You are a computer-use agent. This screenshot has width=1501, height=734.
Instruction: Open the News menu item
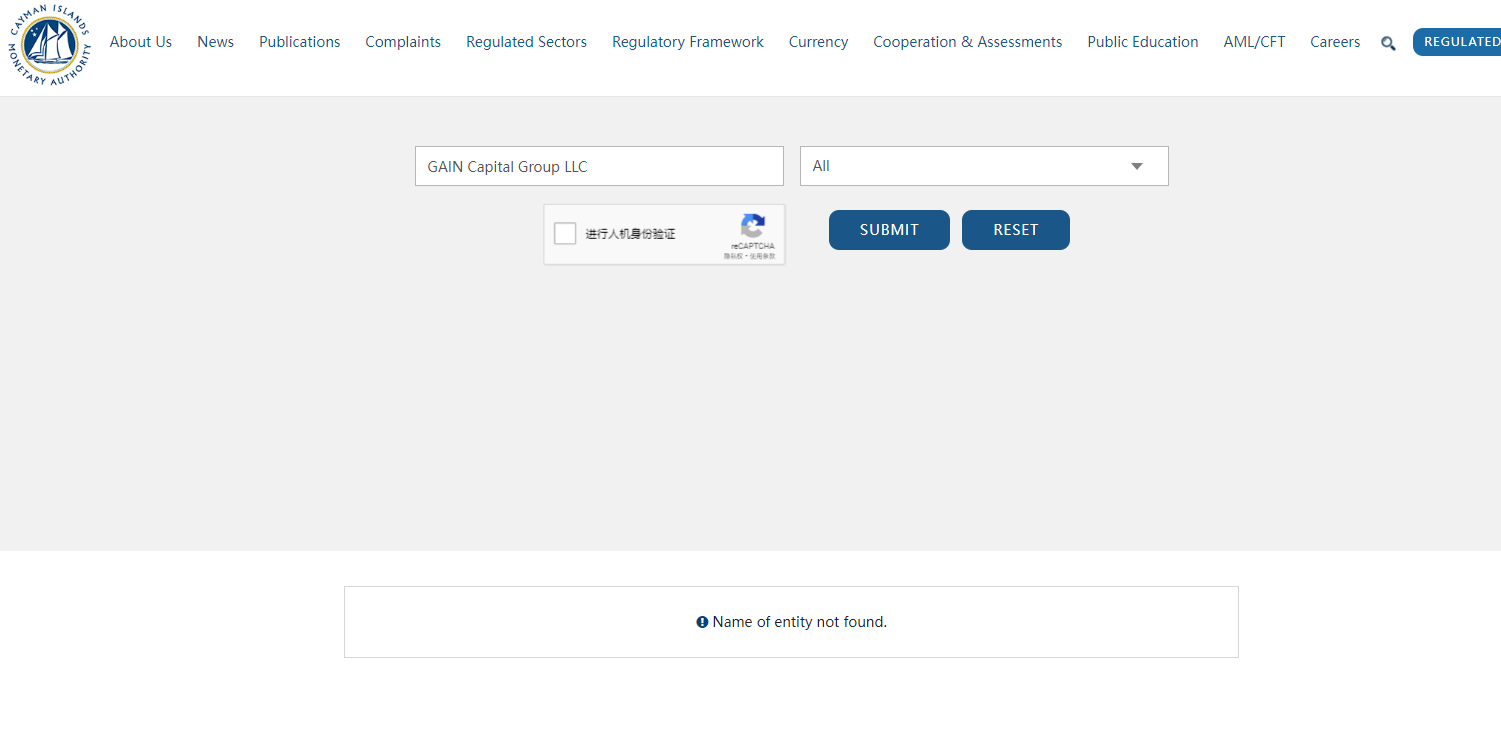coord(215,42)
